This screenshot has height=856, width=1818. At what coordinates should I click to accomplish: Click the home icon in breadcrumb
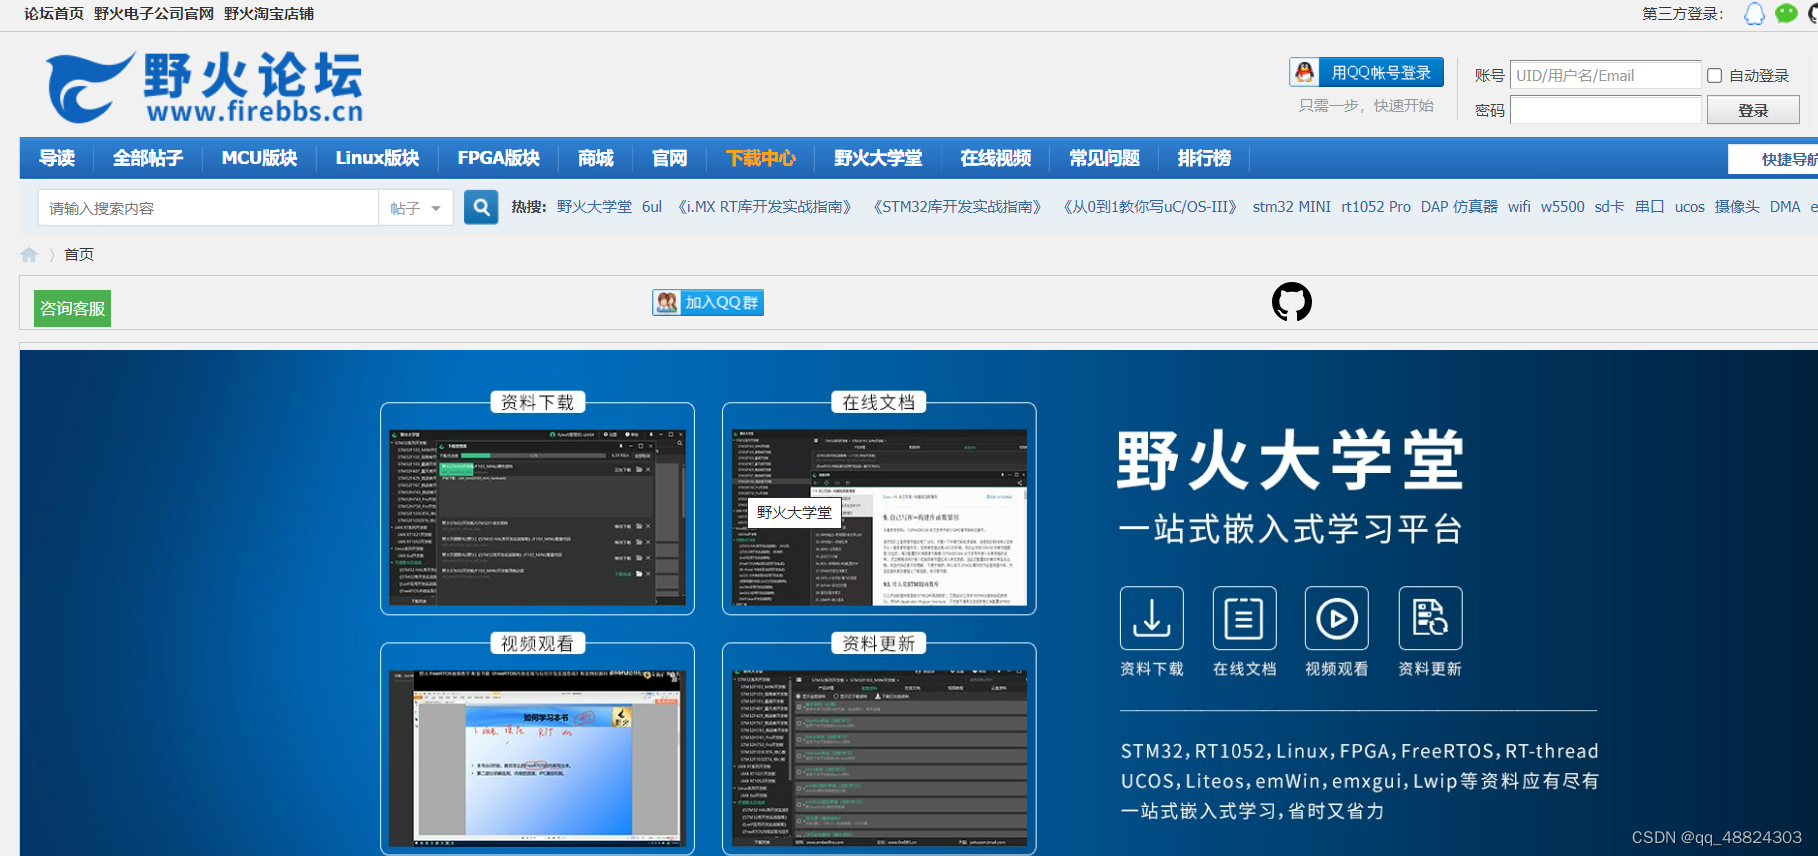point(29,255)
